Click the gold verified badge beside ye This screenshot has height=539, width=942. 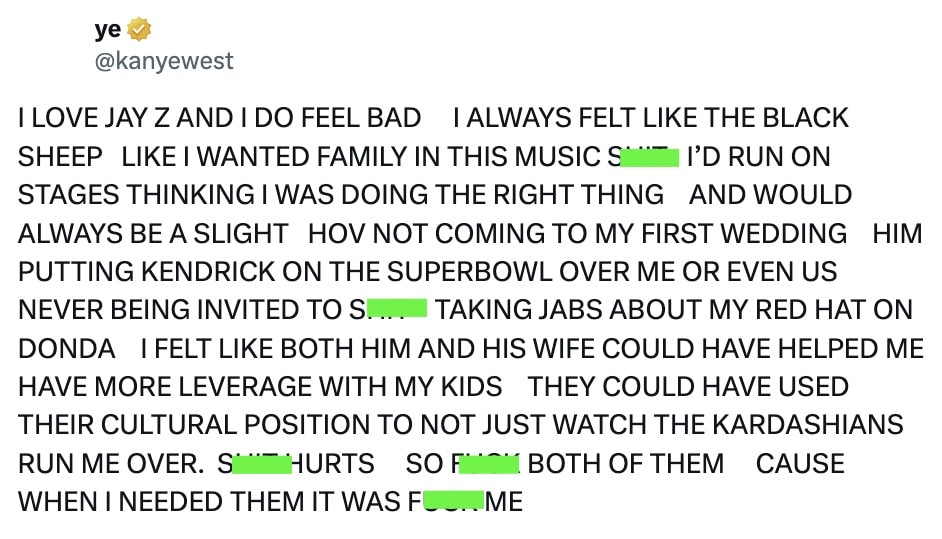[x=138, y=31]
